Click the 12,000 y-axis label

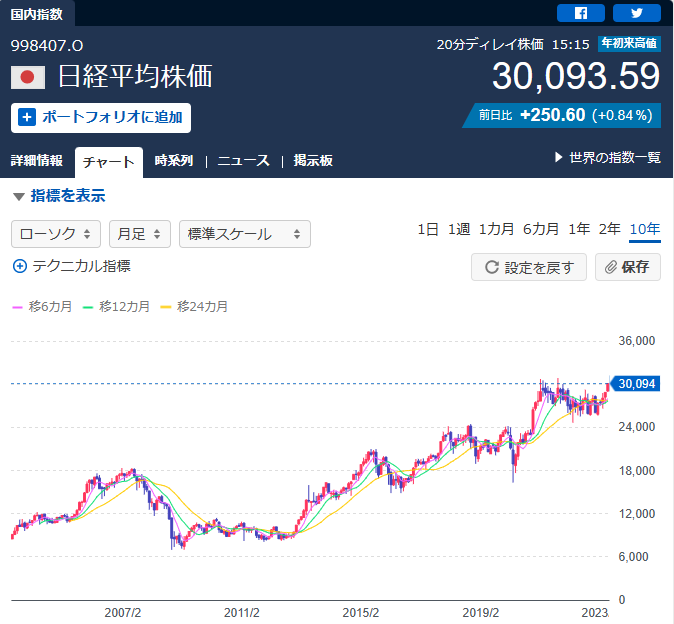pyautogui.click(x=637, y=514)
